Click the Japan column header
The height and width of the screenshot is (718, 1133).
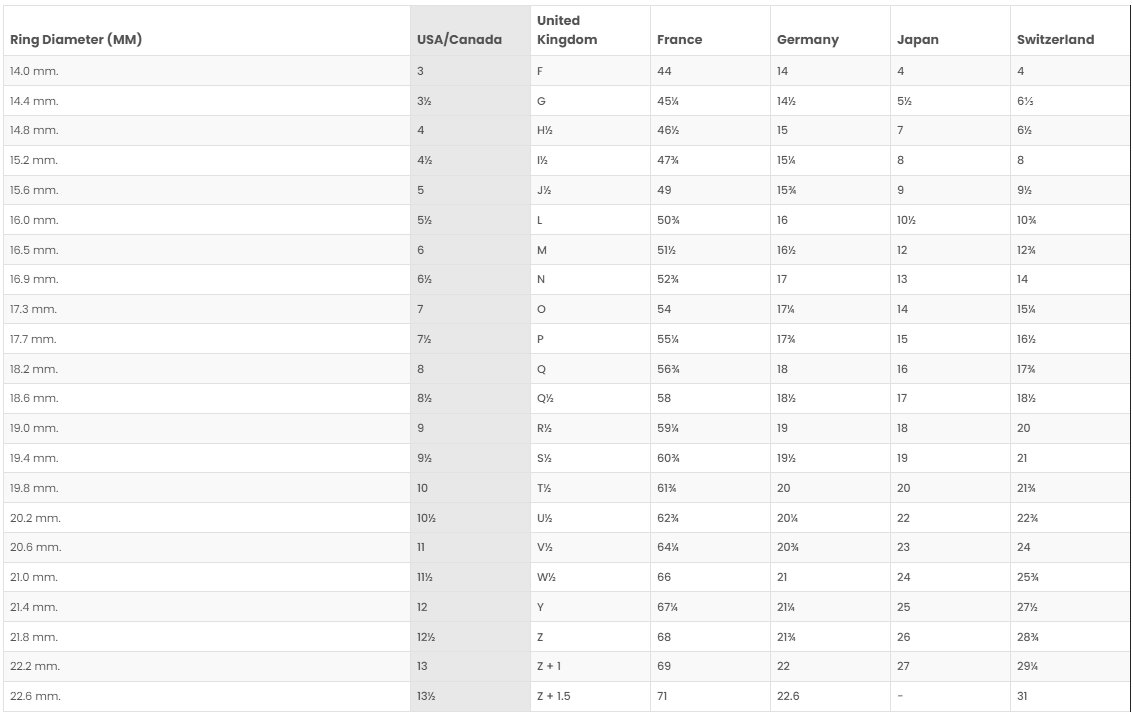917,40
